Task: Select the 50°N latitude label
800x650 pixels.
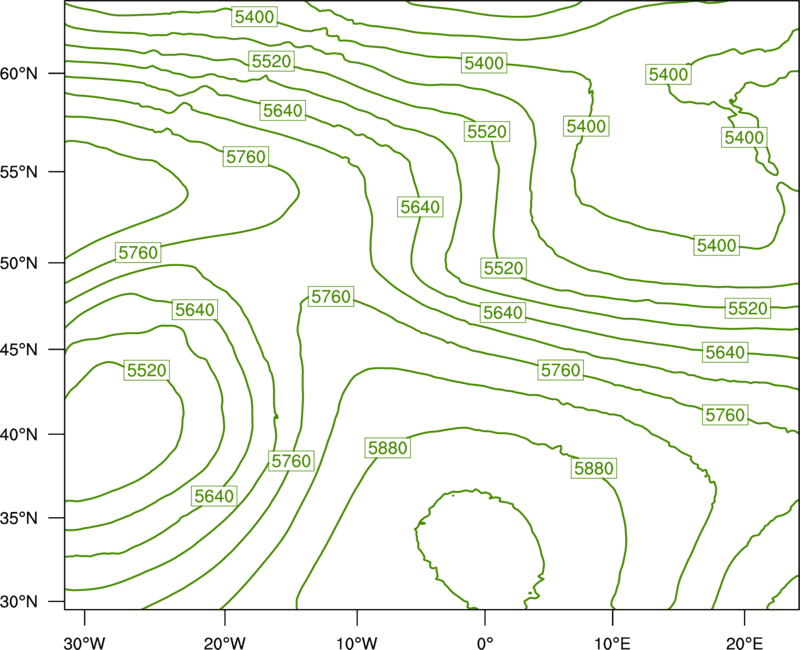Action: [x=19, y=263]
